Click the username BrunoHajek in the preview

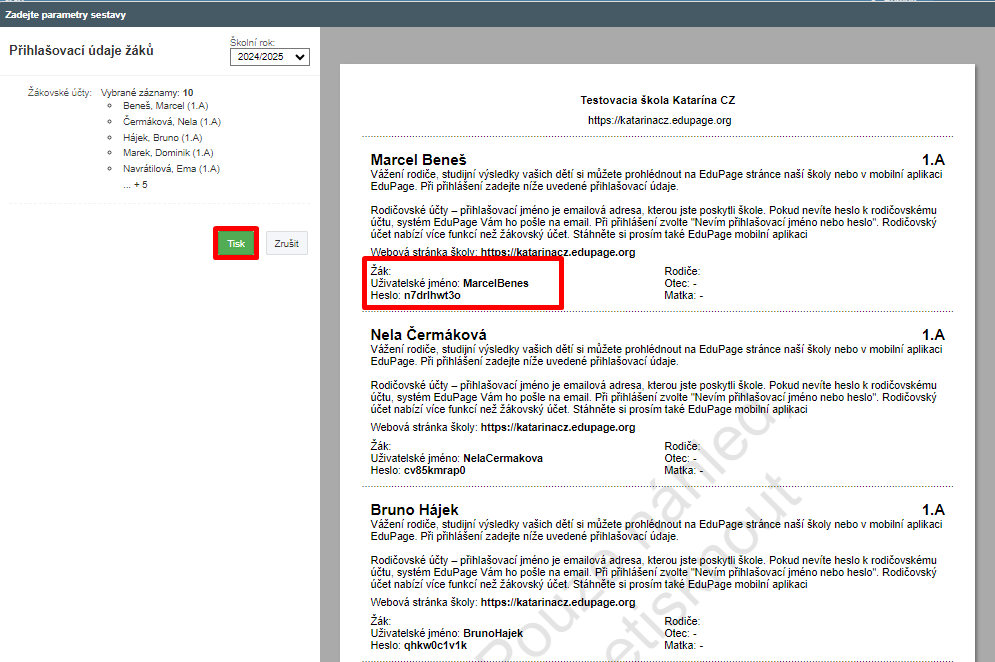point(493,633)
